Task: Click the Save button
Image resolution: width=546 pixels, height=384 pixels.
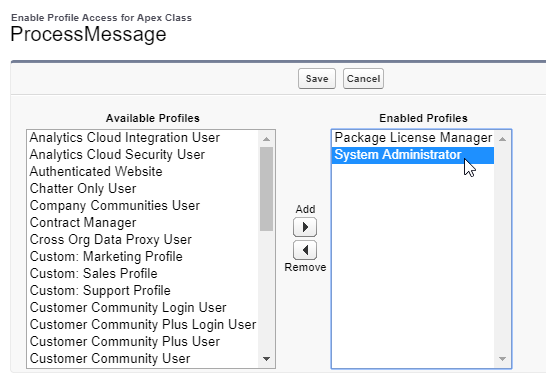Action: [317, 79]
